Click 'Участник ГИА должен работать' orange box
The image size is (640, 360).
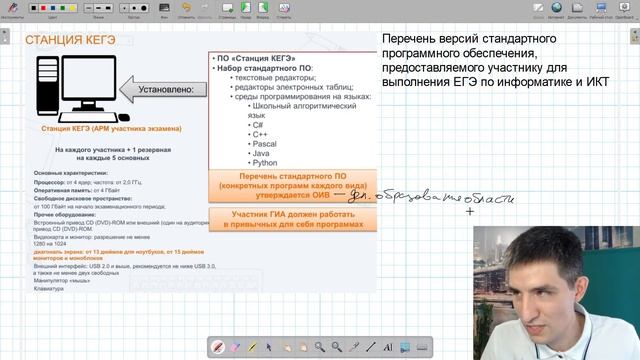click(x=293, y=220)
